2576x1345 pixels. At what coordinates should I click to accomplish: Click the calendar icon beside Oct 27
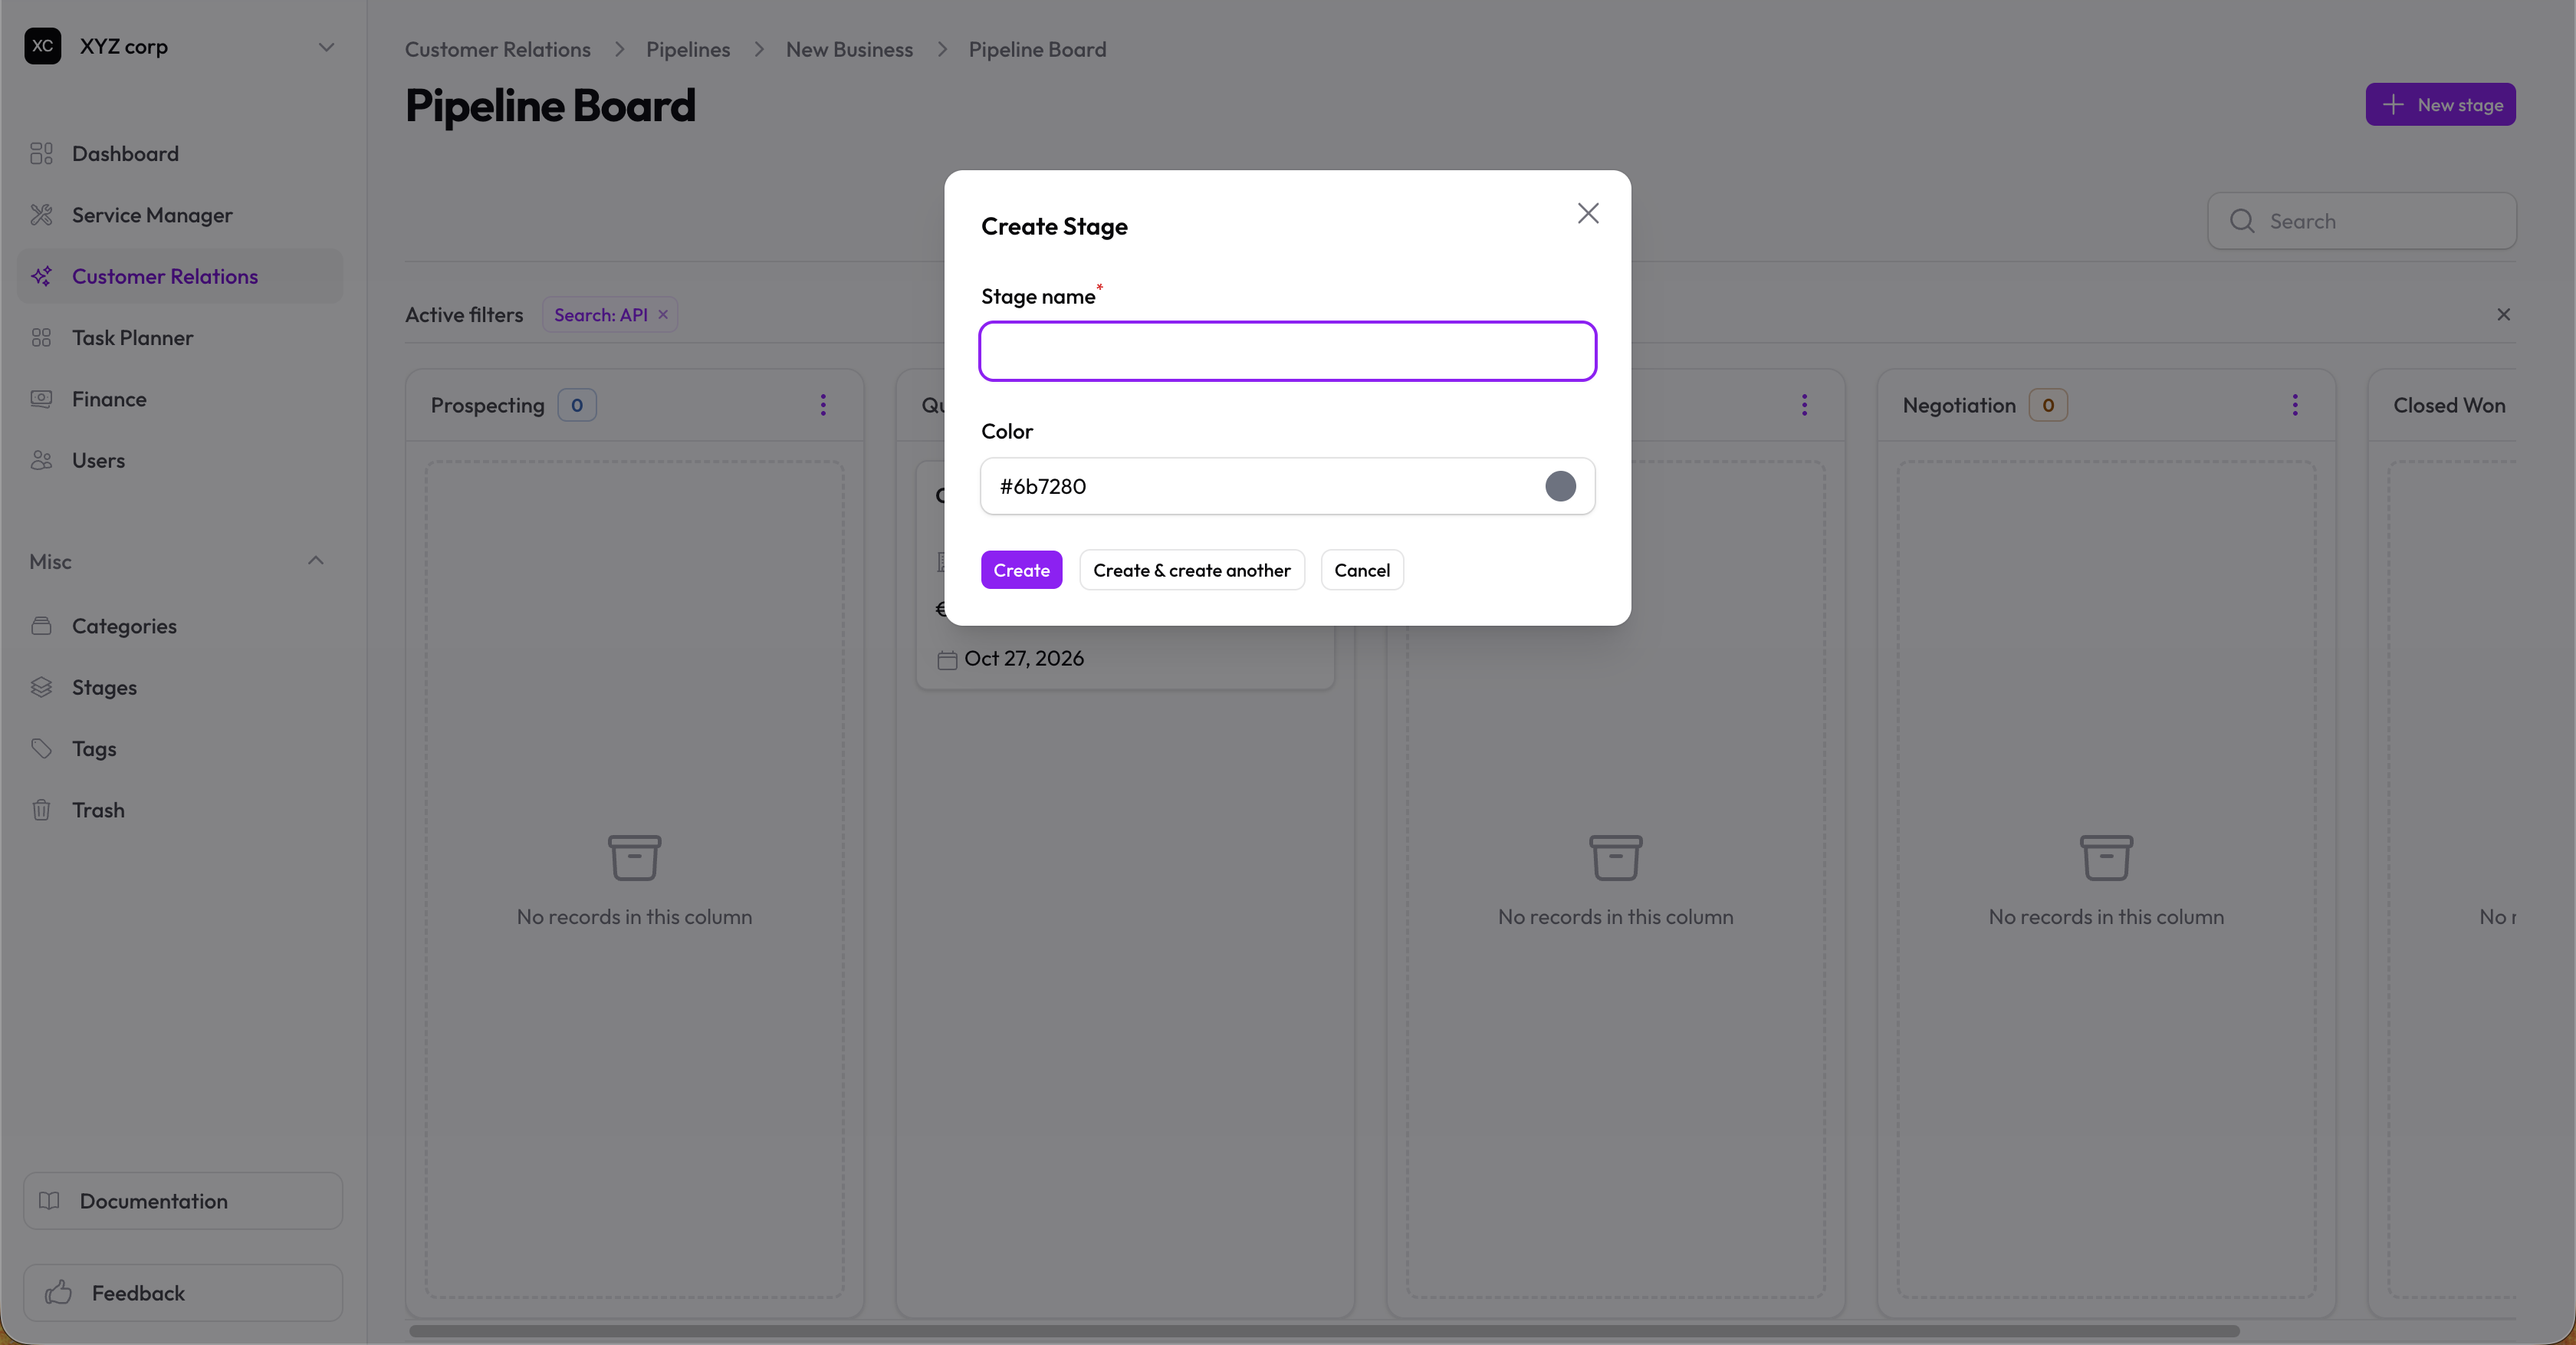947,659
